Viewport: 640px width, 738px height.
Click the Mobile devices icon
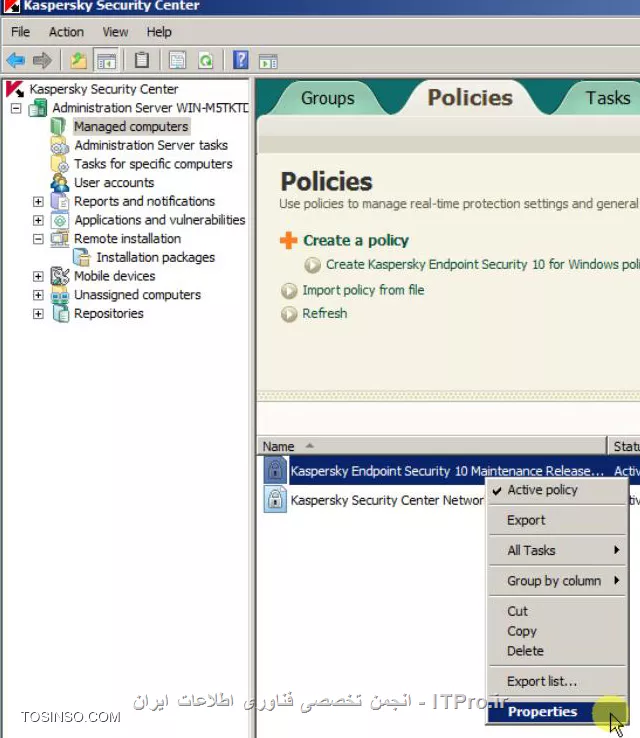click(x=59, y=276)
